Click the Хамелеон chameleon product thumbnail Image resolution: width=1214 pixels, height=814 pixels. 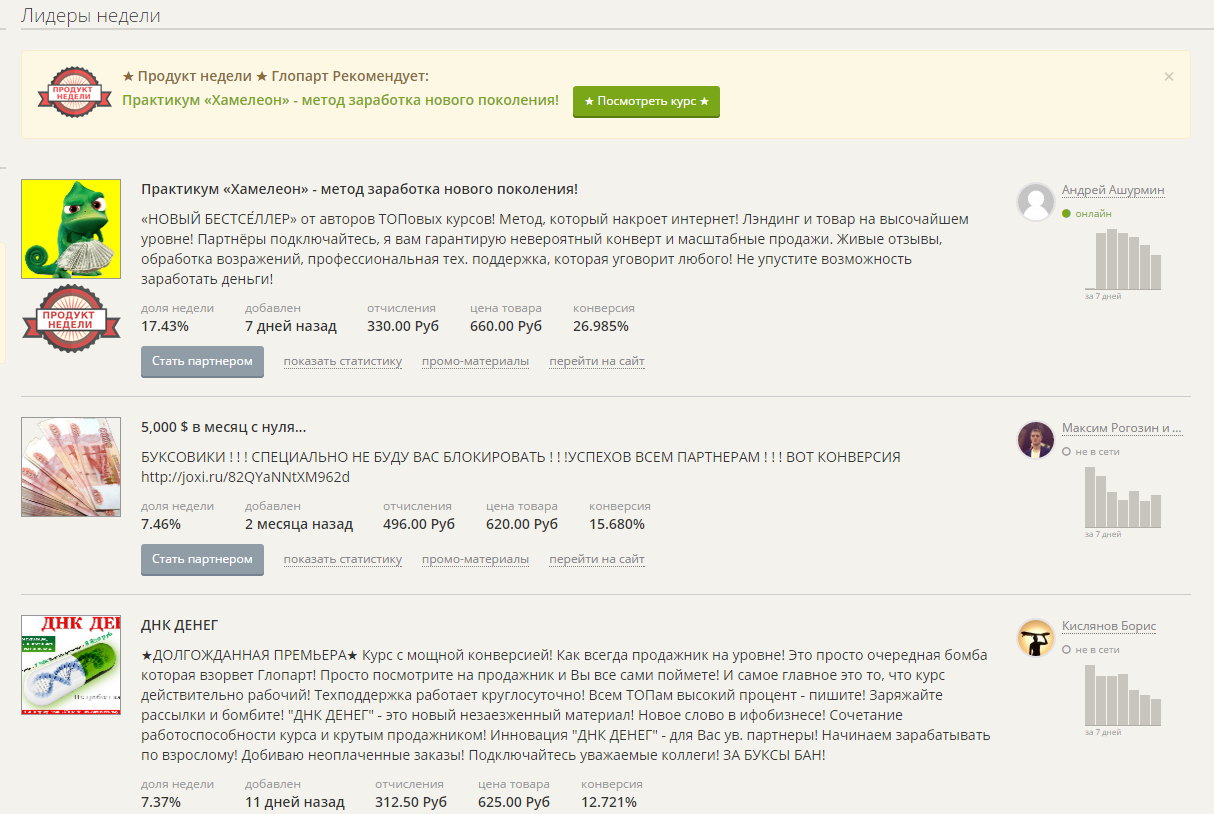71,229
